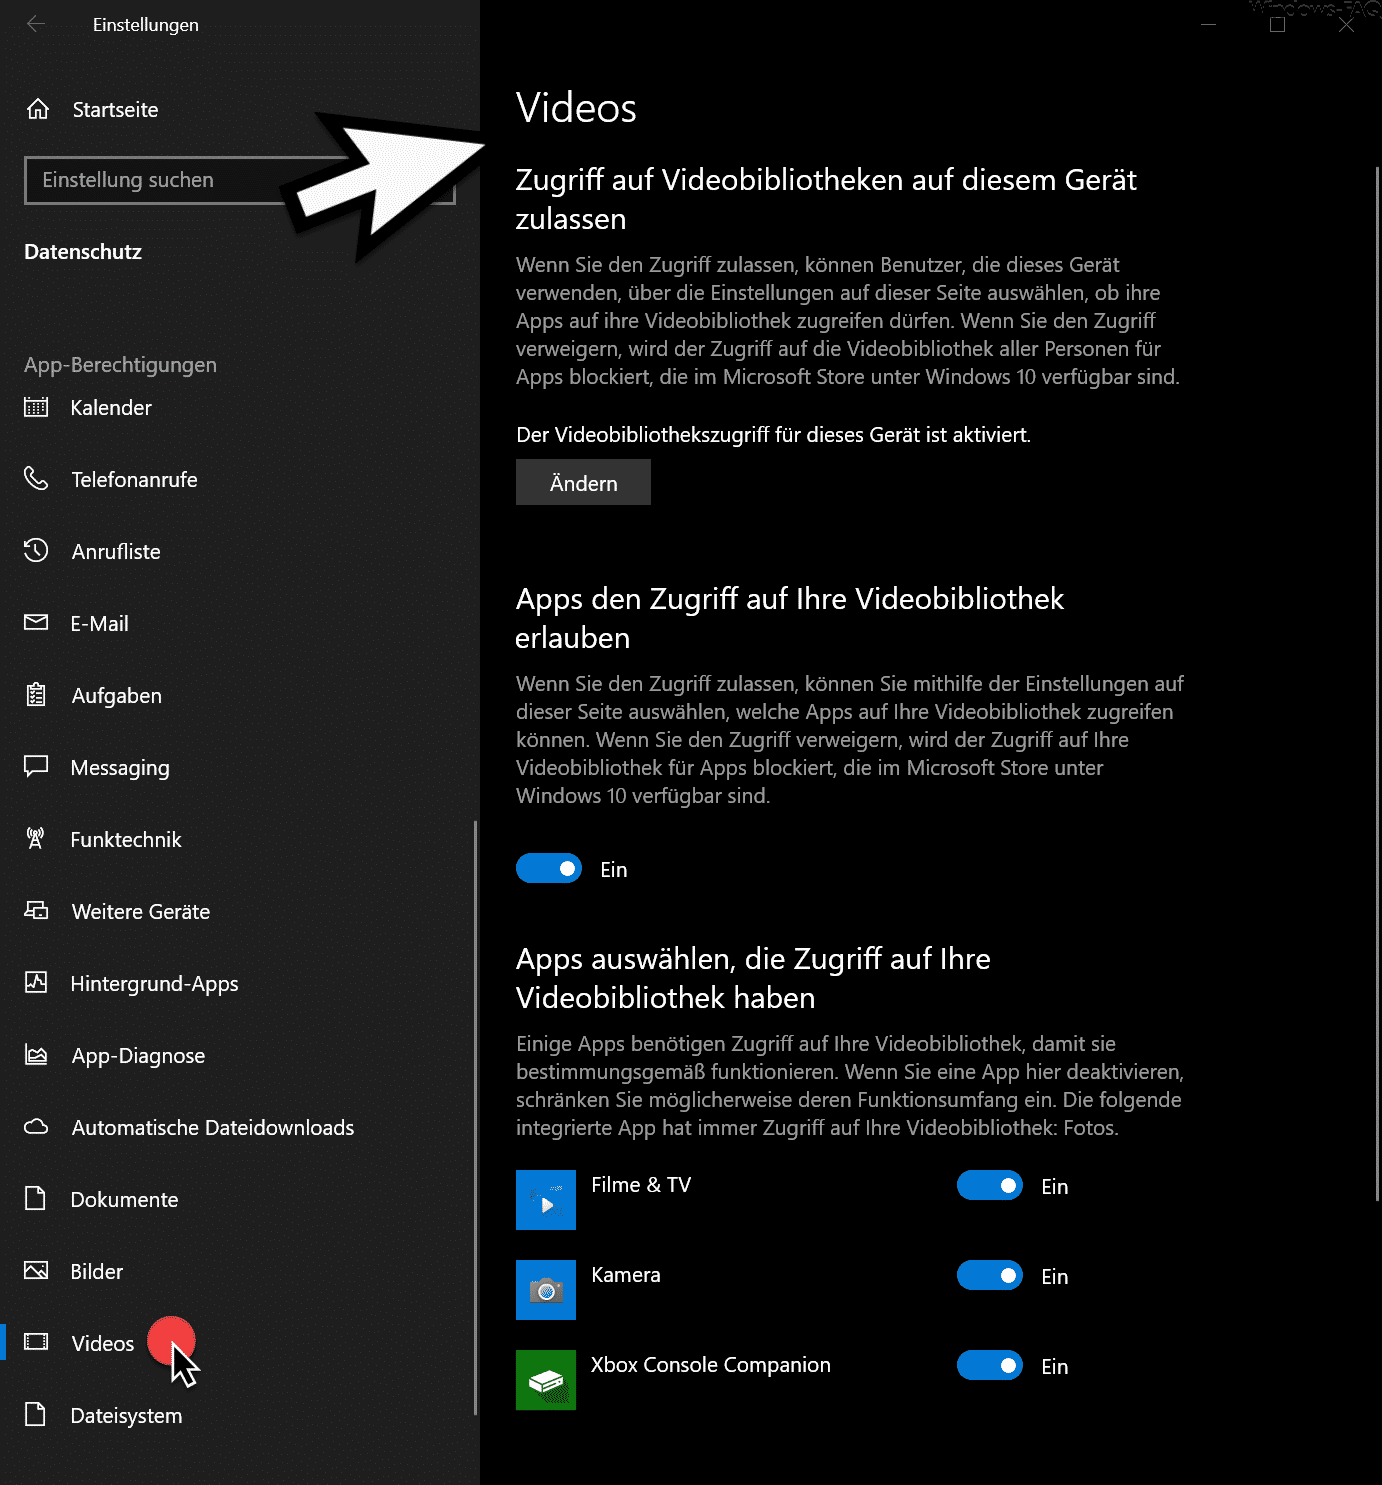Click the Datenschutz heading
This screenshot has height=1485, width=1382.
pos(83,252)
